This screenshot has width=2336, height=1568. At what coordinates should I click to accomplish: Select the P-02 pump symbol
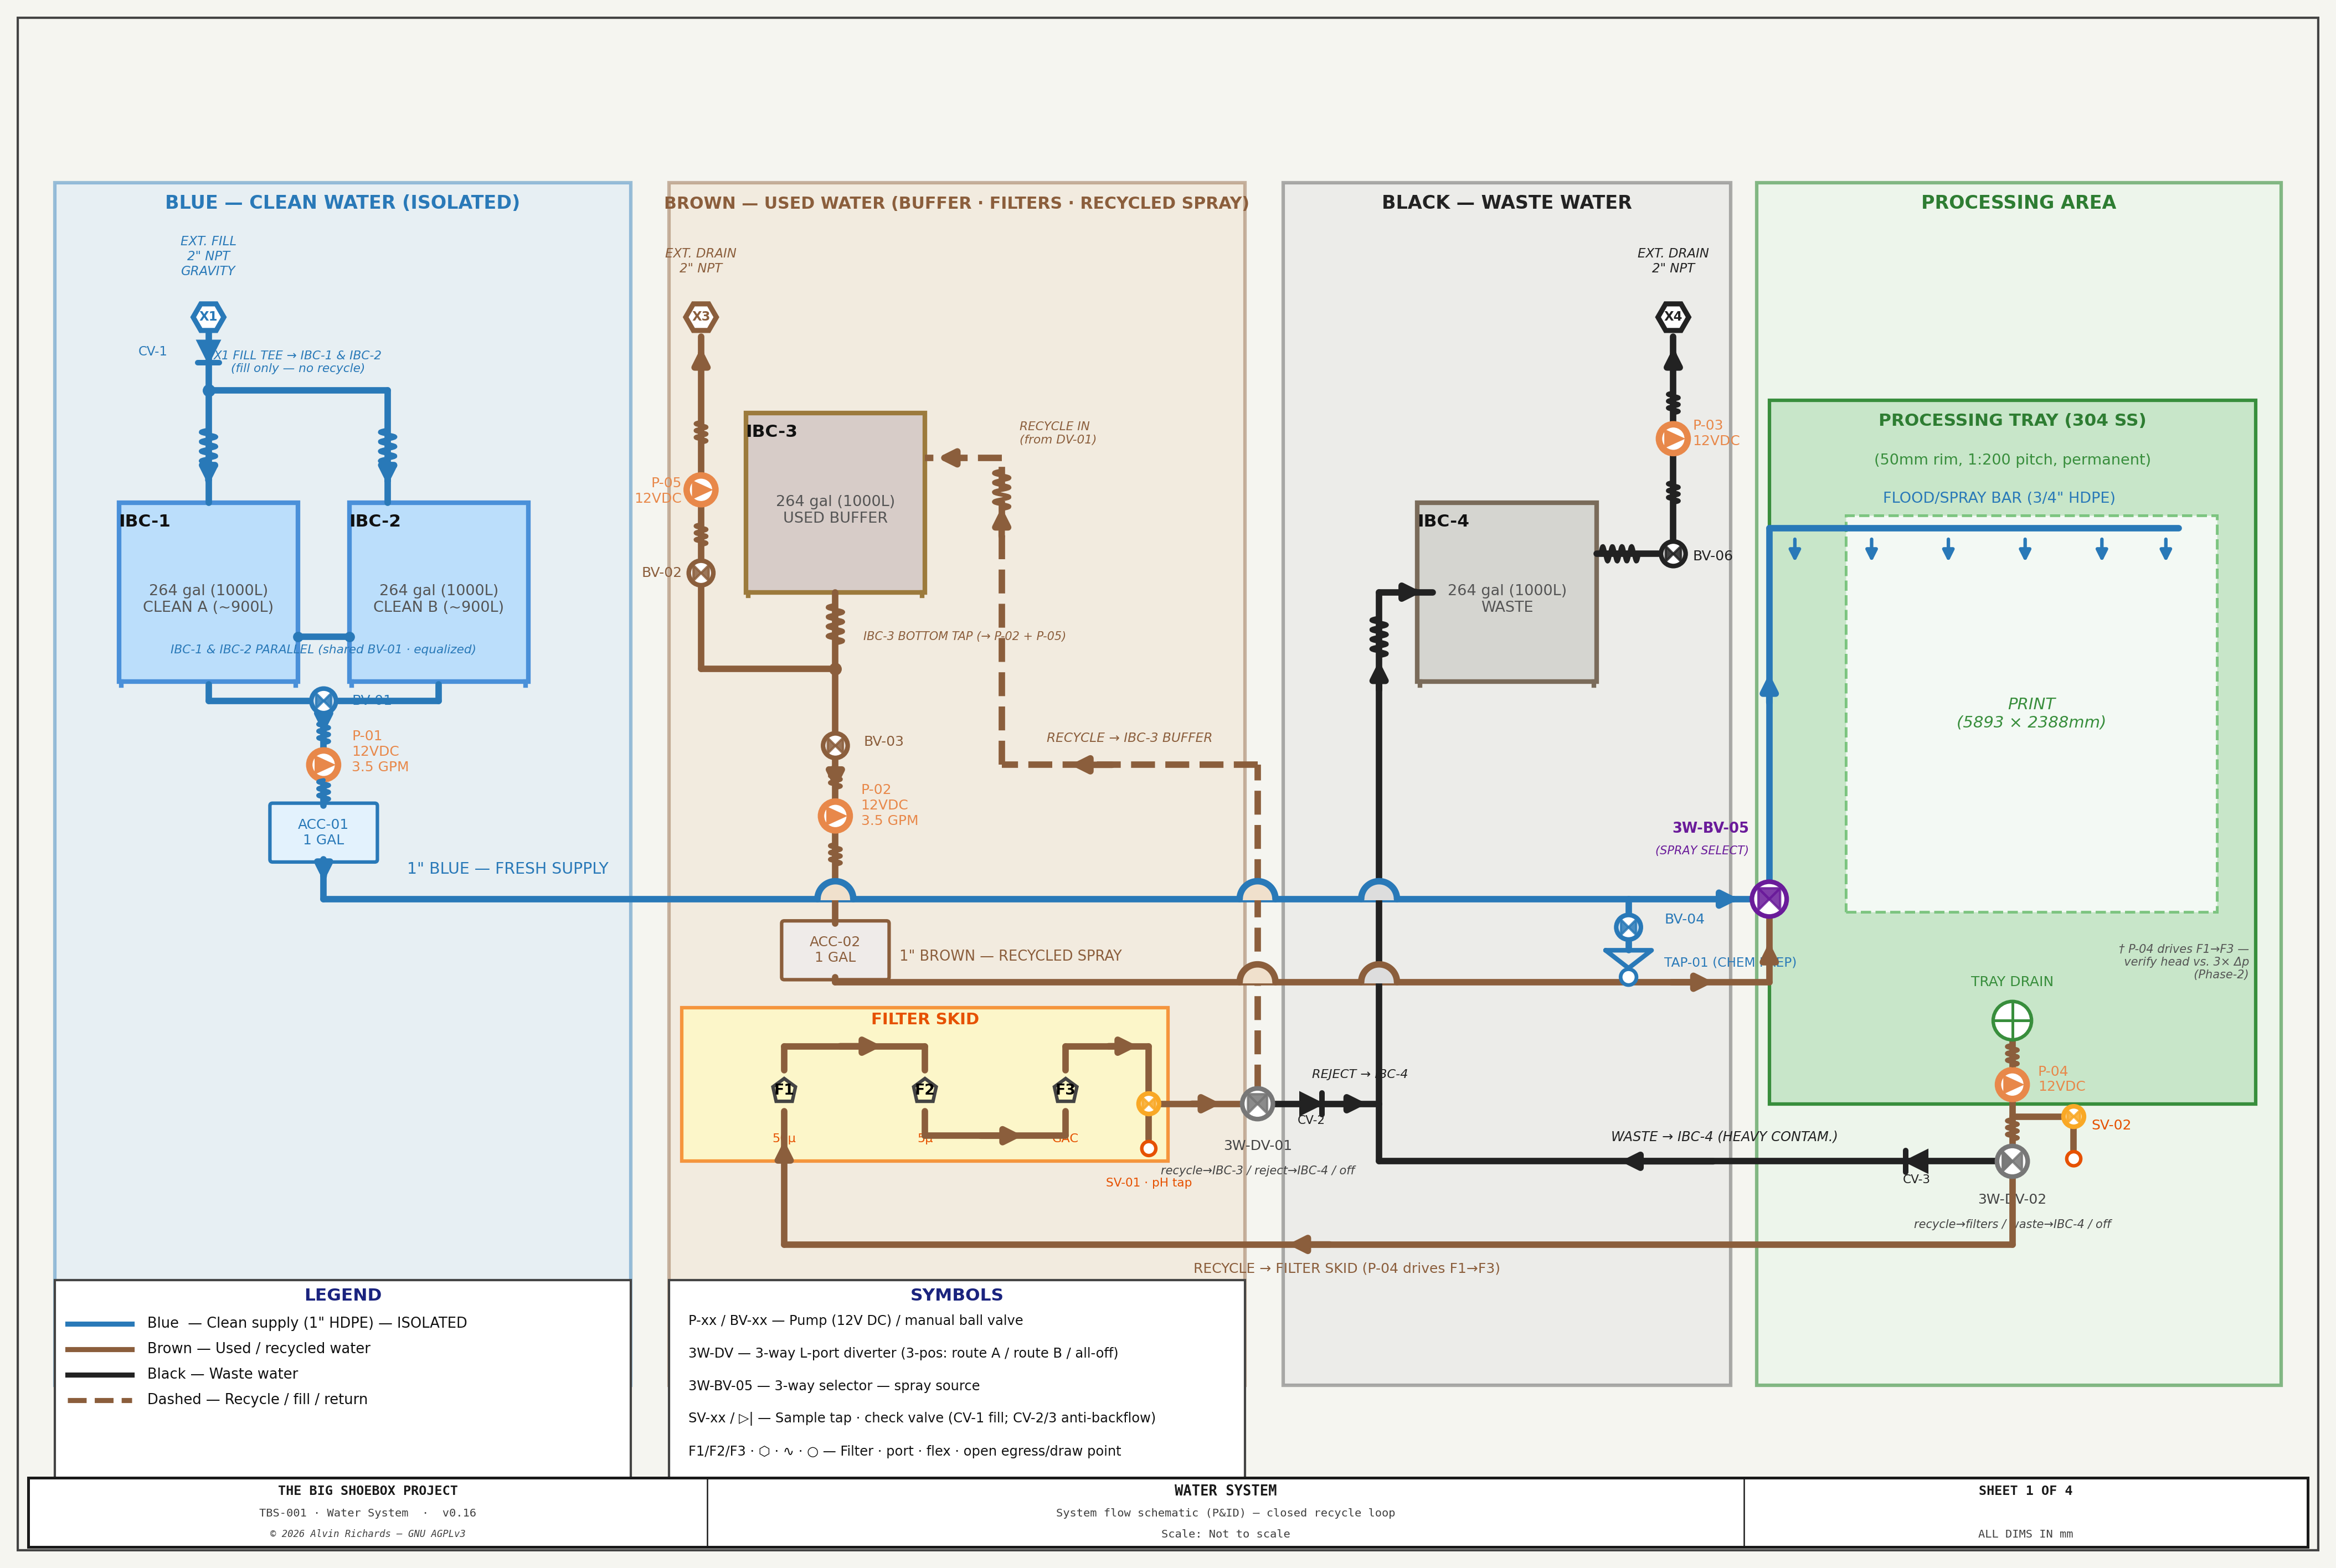pos(835,816)
